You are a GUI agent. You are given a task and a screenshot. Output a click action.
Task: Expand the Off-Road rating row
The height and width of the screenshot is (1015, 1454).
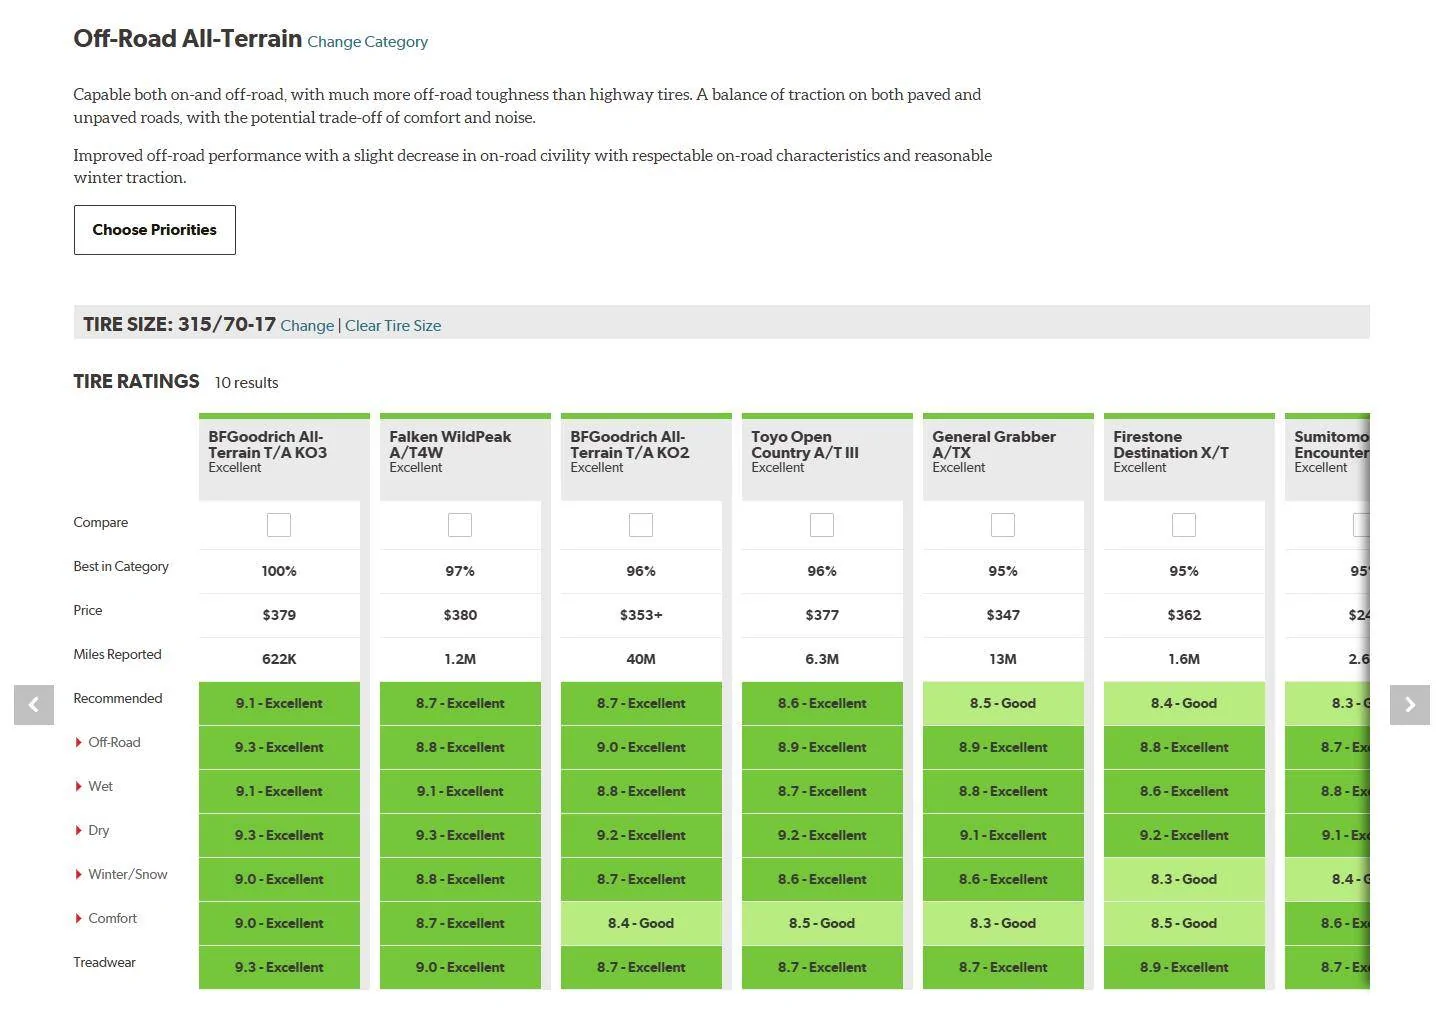pyautogui.click(x=108, y=742)
